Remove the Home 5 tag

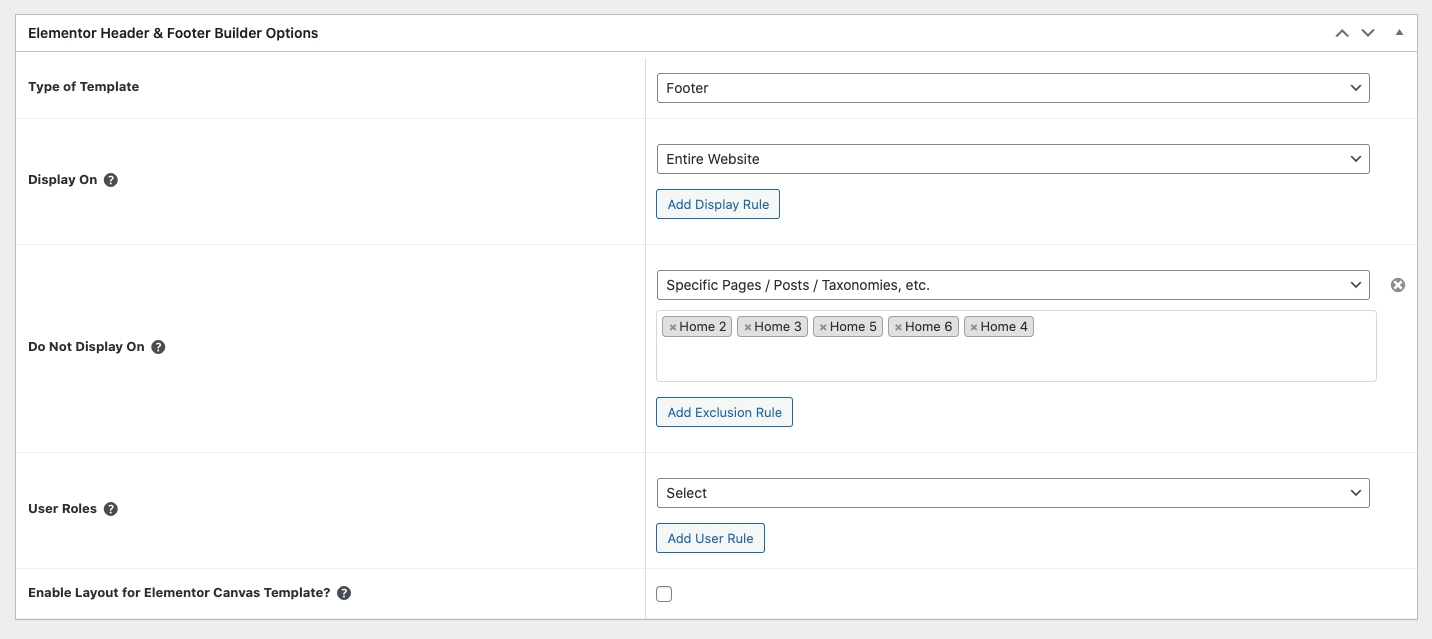(x=823, y=327)
